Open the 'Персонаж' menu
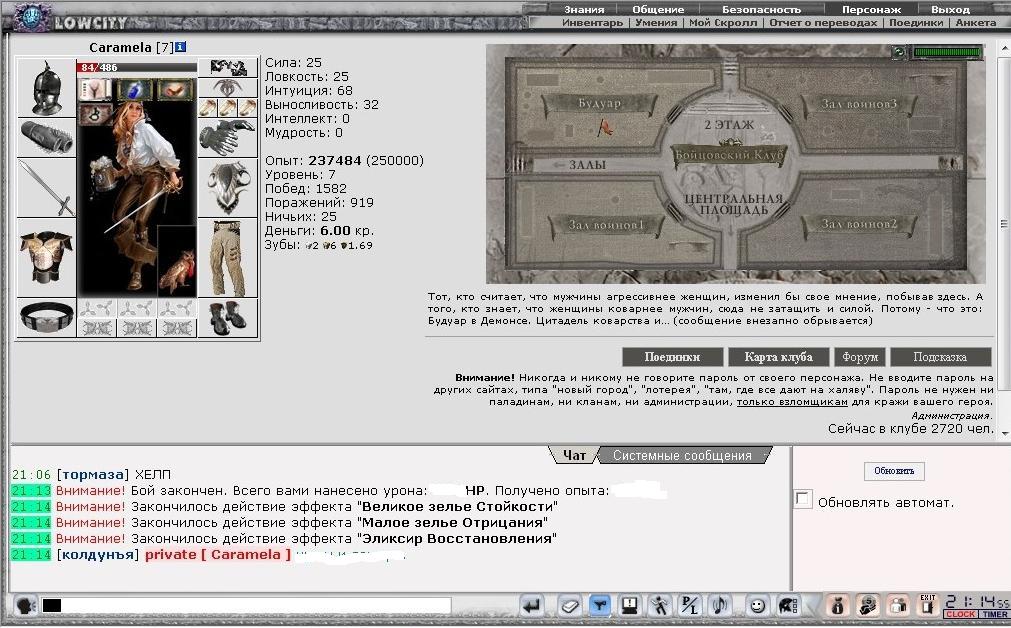 tap(871, 9)
